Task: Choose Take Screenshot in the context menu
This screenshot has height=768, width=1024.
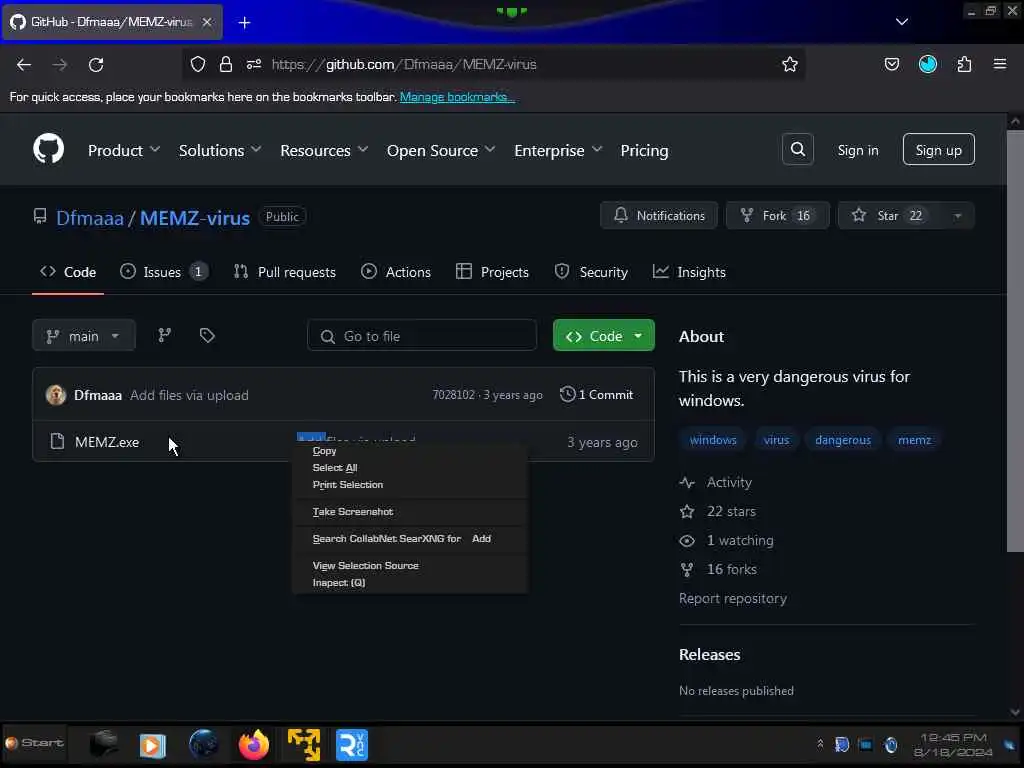Action: tap(410, 511)
